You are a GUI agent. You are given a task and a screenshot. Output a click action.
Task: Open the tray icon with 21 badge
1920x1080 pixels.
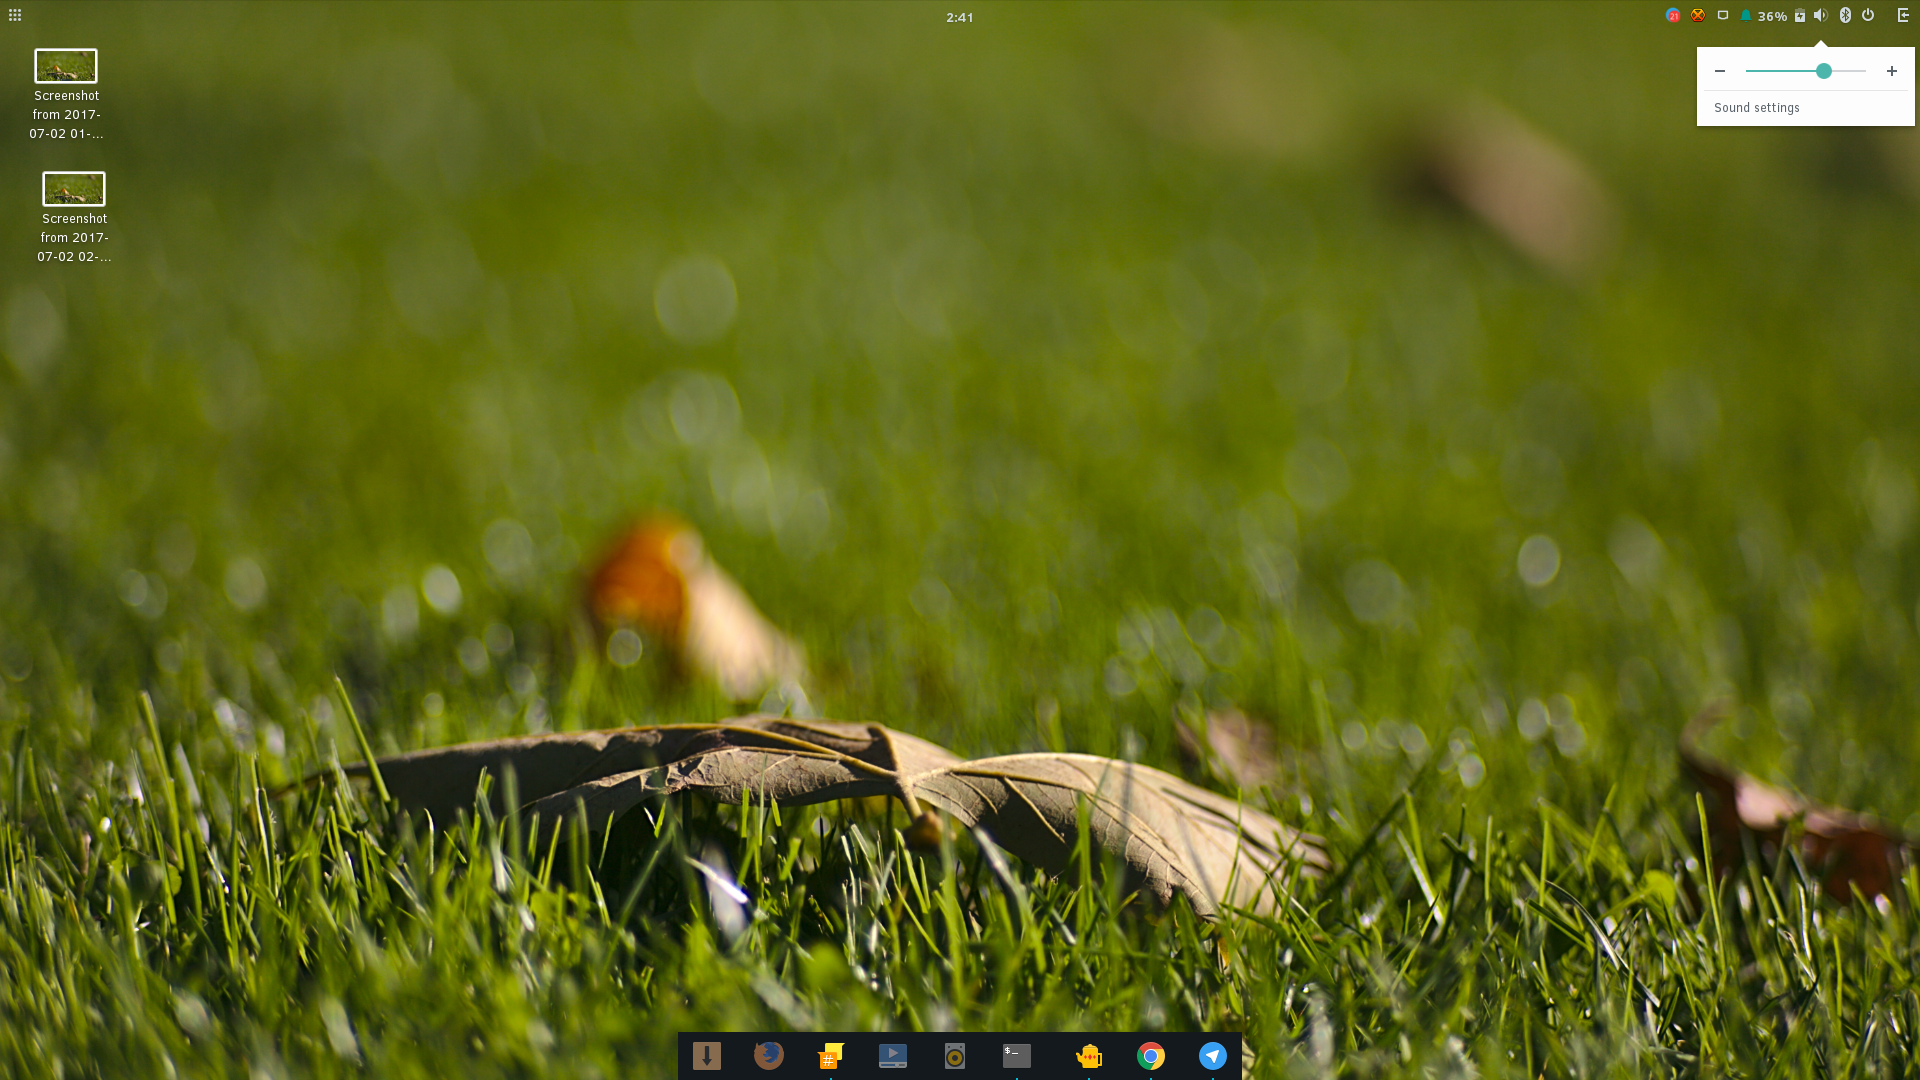click(1673, 15)
